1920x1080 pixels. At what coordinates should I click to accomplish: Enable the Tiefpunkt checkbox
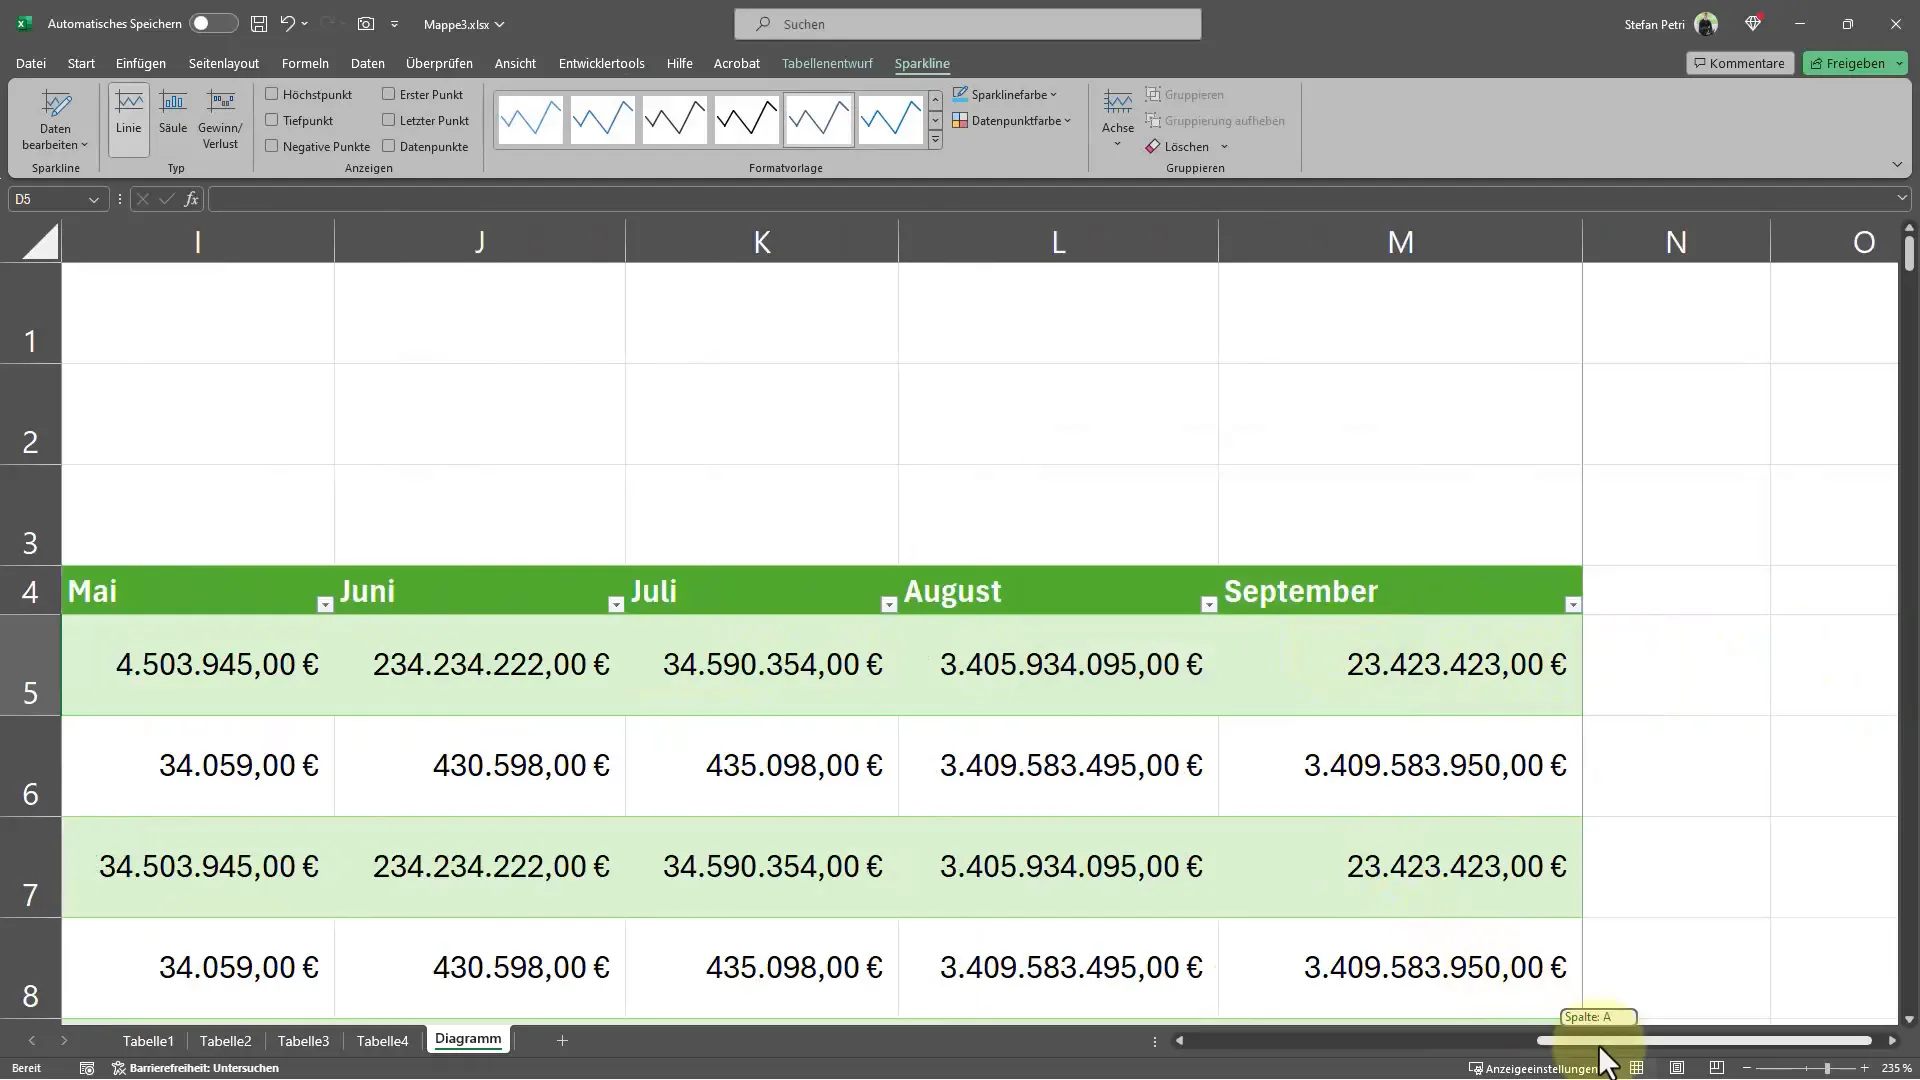tap(271, 120)
